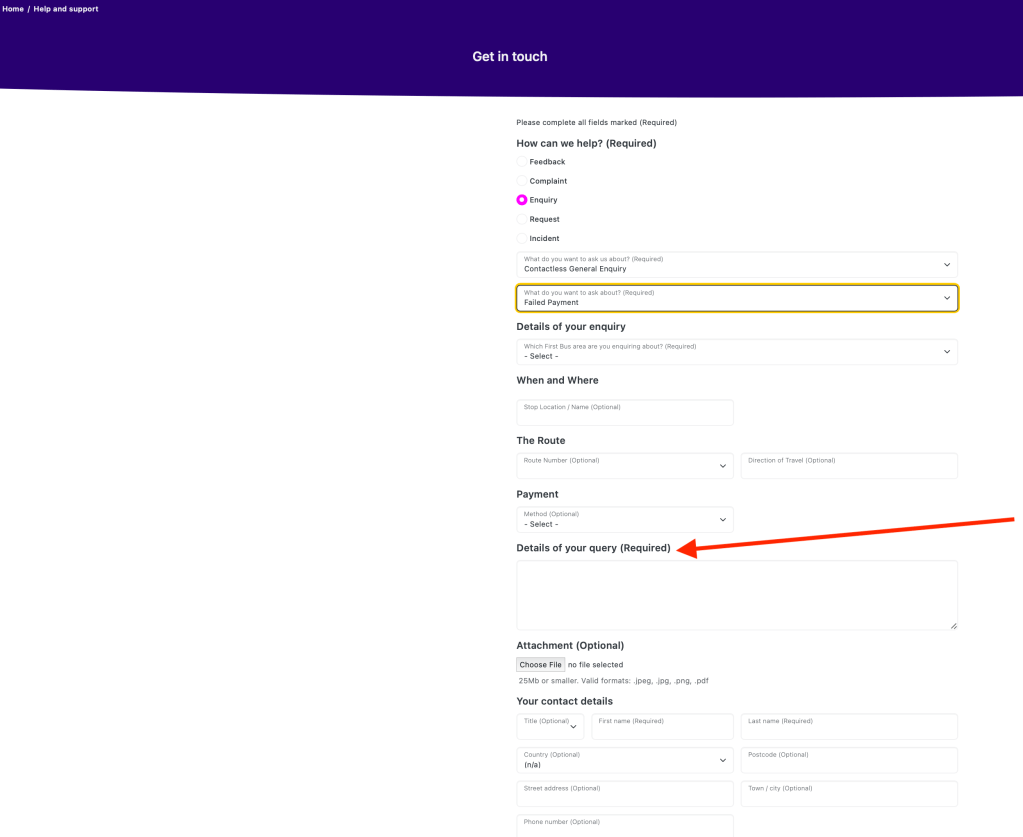The image size is (1023, 837).
Task: Expand the Country dropdown
Action: pyautogui.click(x=624, y=760)
